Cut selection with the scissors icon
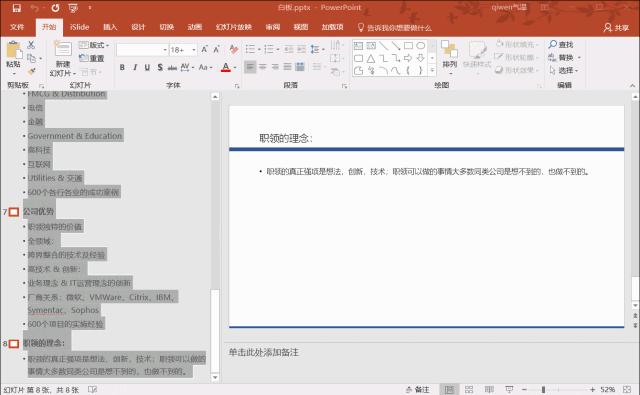This screenshot has height=395, width=640. pos(31,44)
